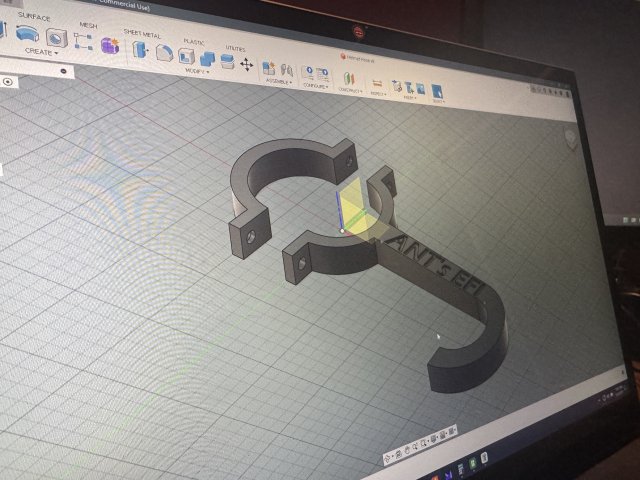Screen dimensions: 640x480
Task: Open the ASSEMBLE menu label
Action: [277, 82]
